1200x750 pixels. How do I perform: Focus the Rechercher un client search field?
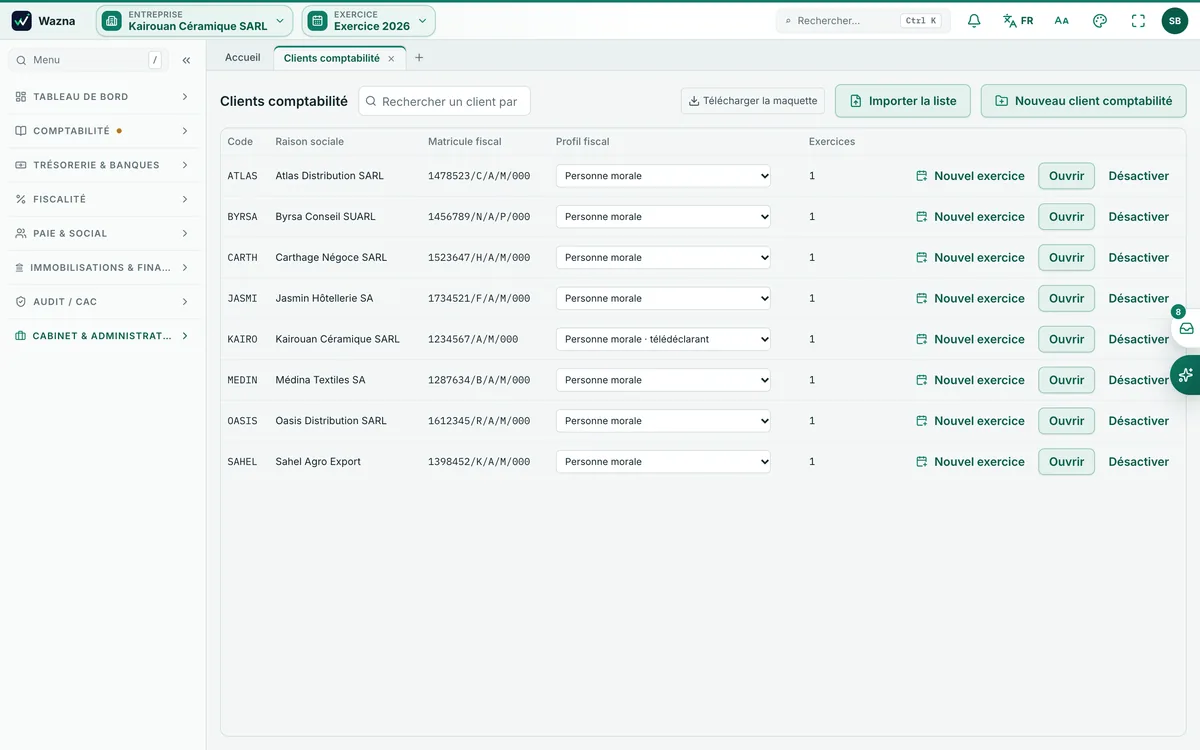(x=444, y=101)
